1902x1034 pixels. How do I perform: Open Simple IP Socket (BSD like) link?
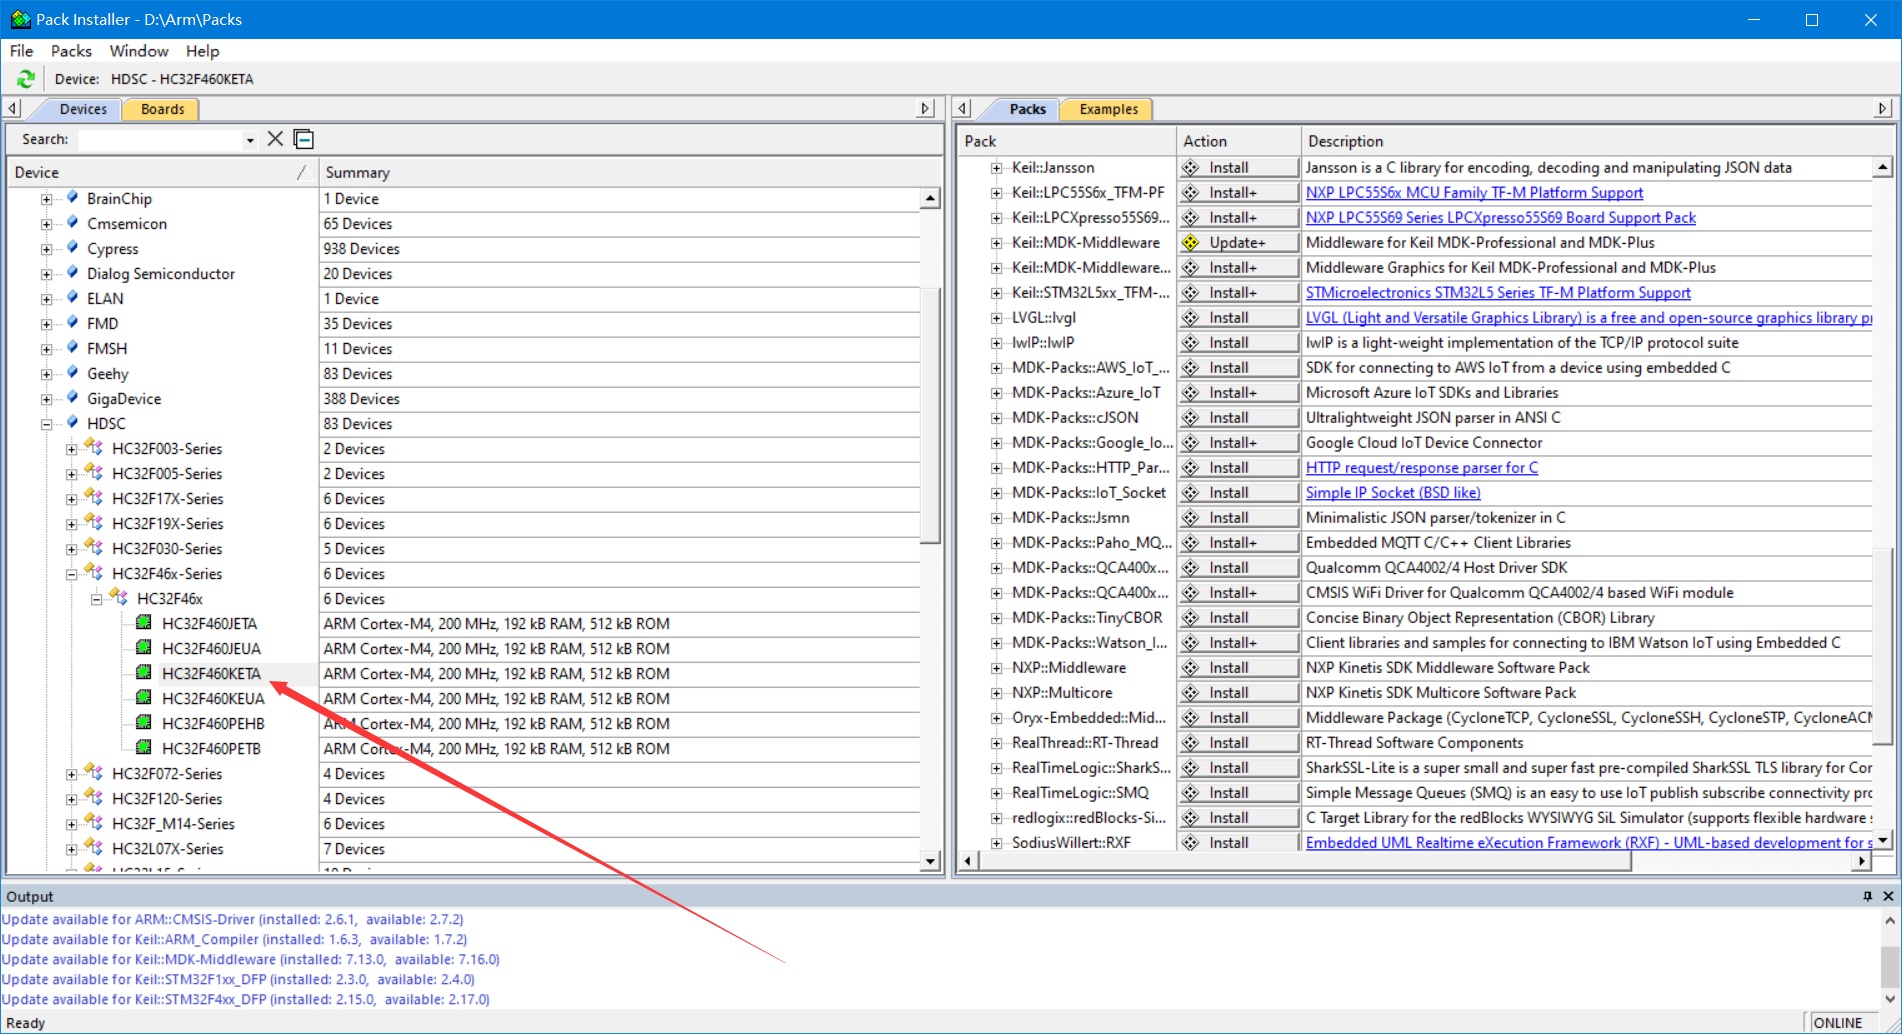click(1393, 492)
